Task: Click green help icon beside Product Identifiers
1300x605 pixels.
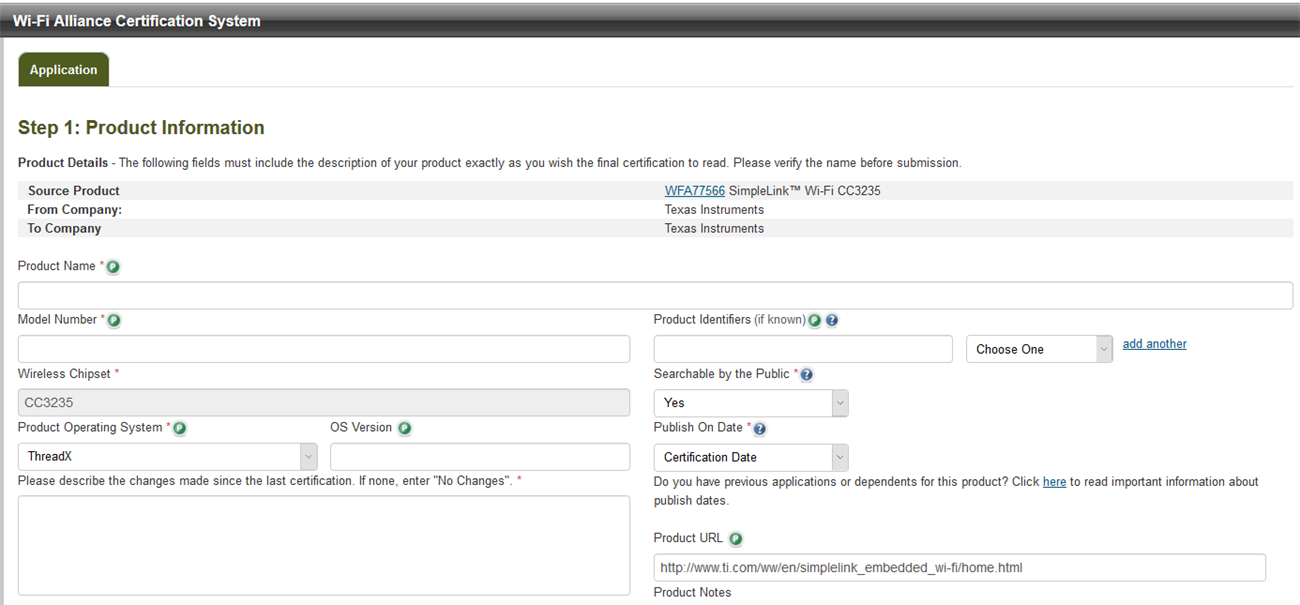Action: pyautogui.click(x=815, y=321)
